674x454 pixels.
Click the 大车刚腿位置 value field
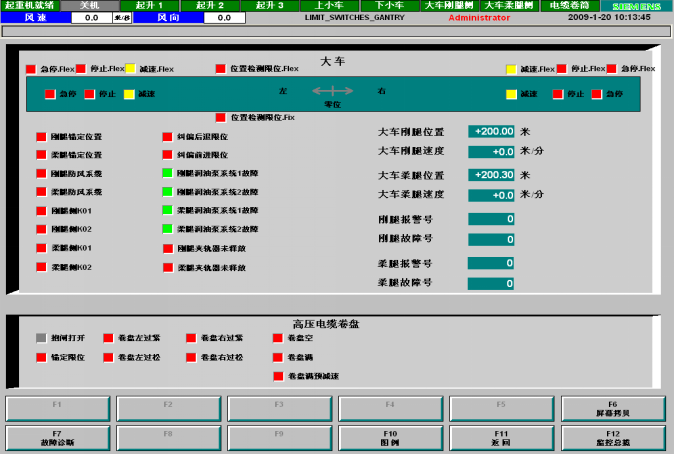pos(490,131)
